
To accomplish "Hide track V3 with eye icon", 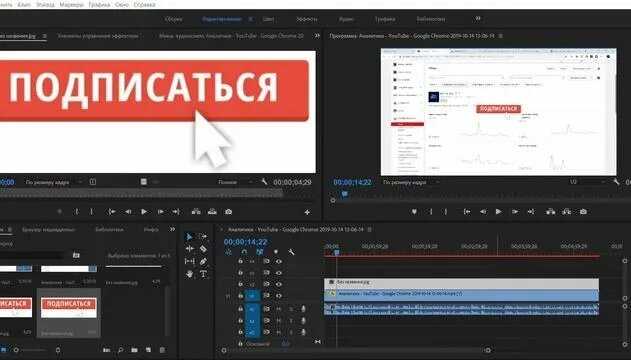I will 278,273.
